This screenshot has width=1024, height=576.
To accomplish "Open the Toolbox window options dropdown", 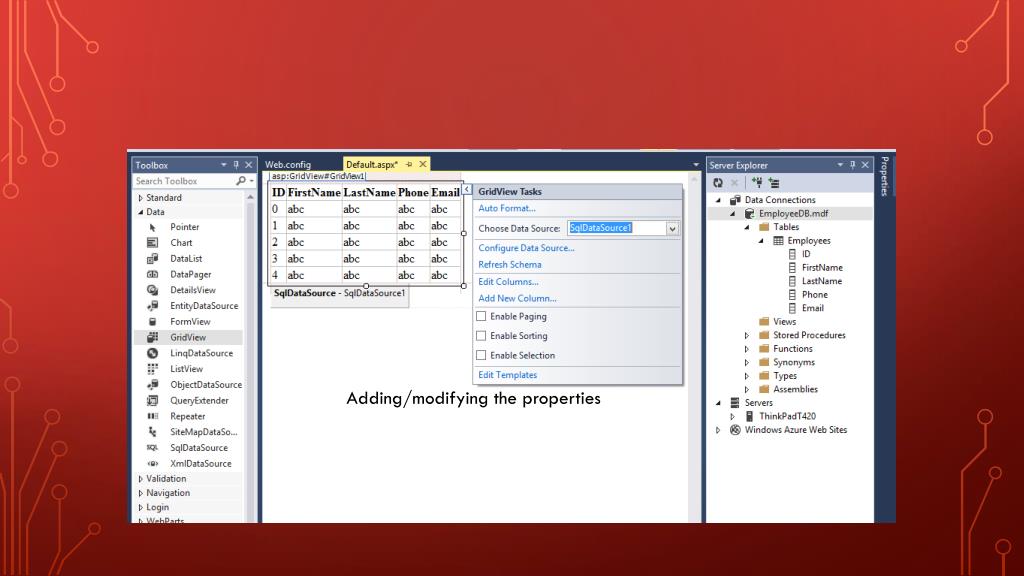I will coord(223,165).
